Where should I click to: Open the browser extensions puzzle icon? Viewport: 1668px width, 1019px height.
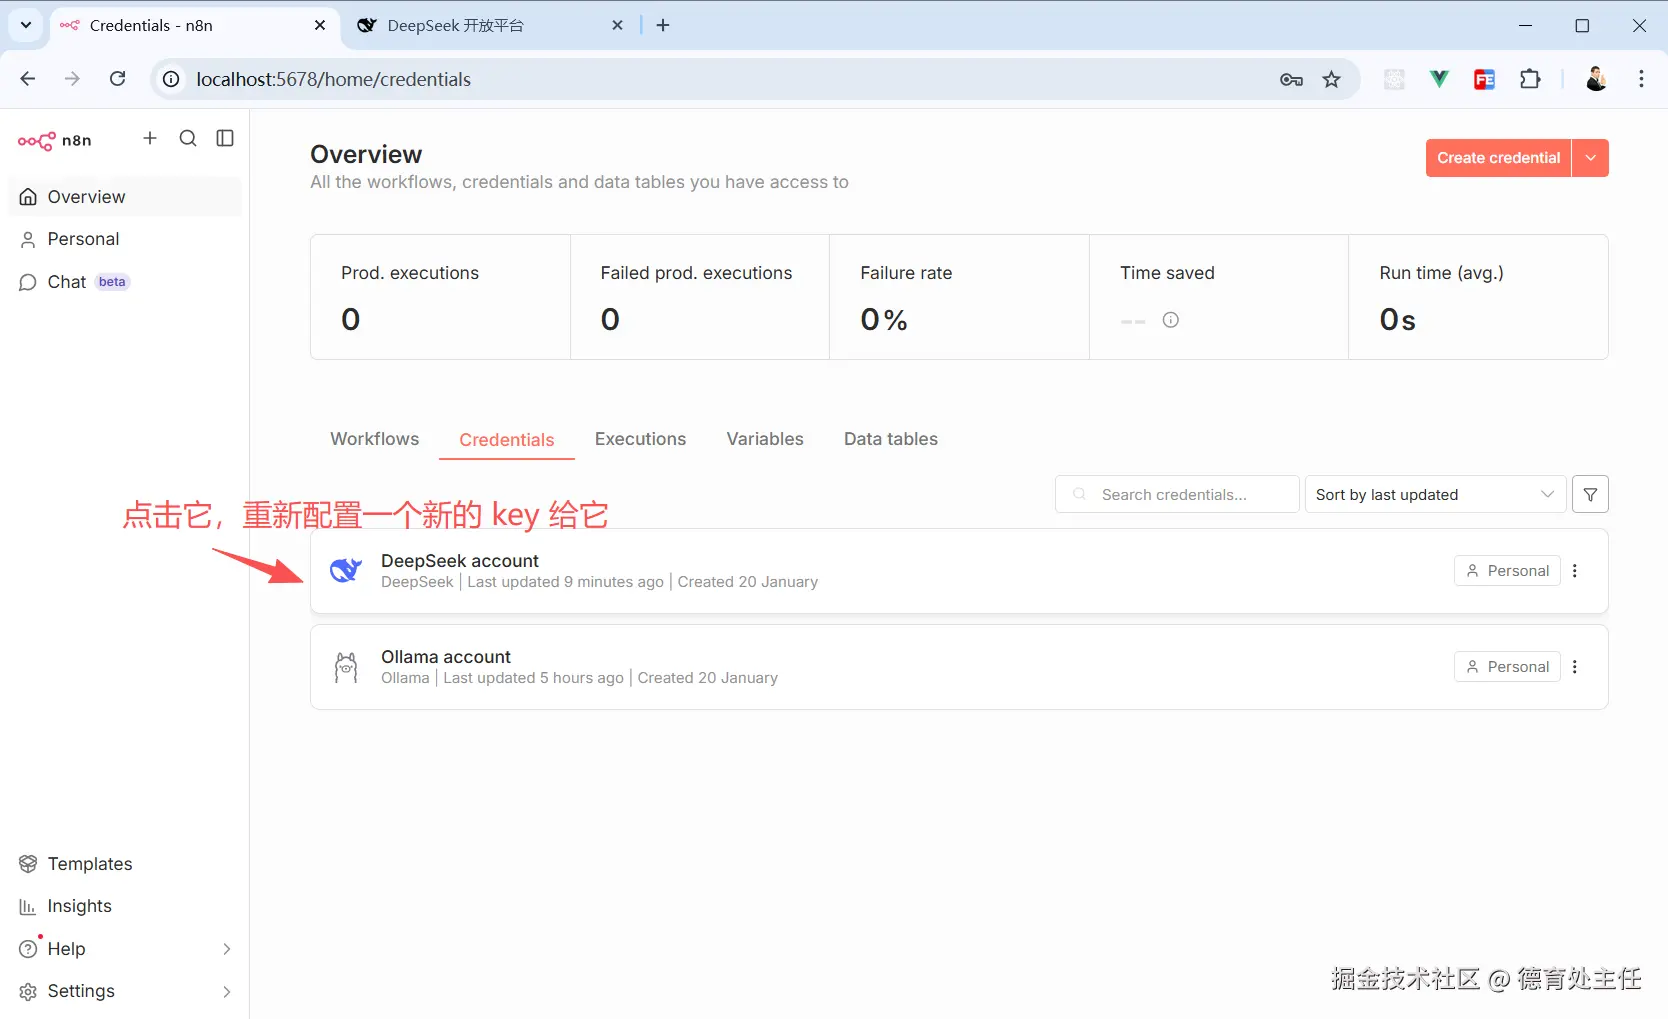point(1530,79)
